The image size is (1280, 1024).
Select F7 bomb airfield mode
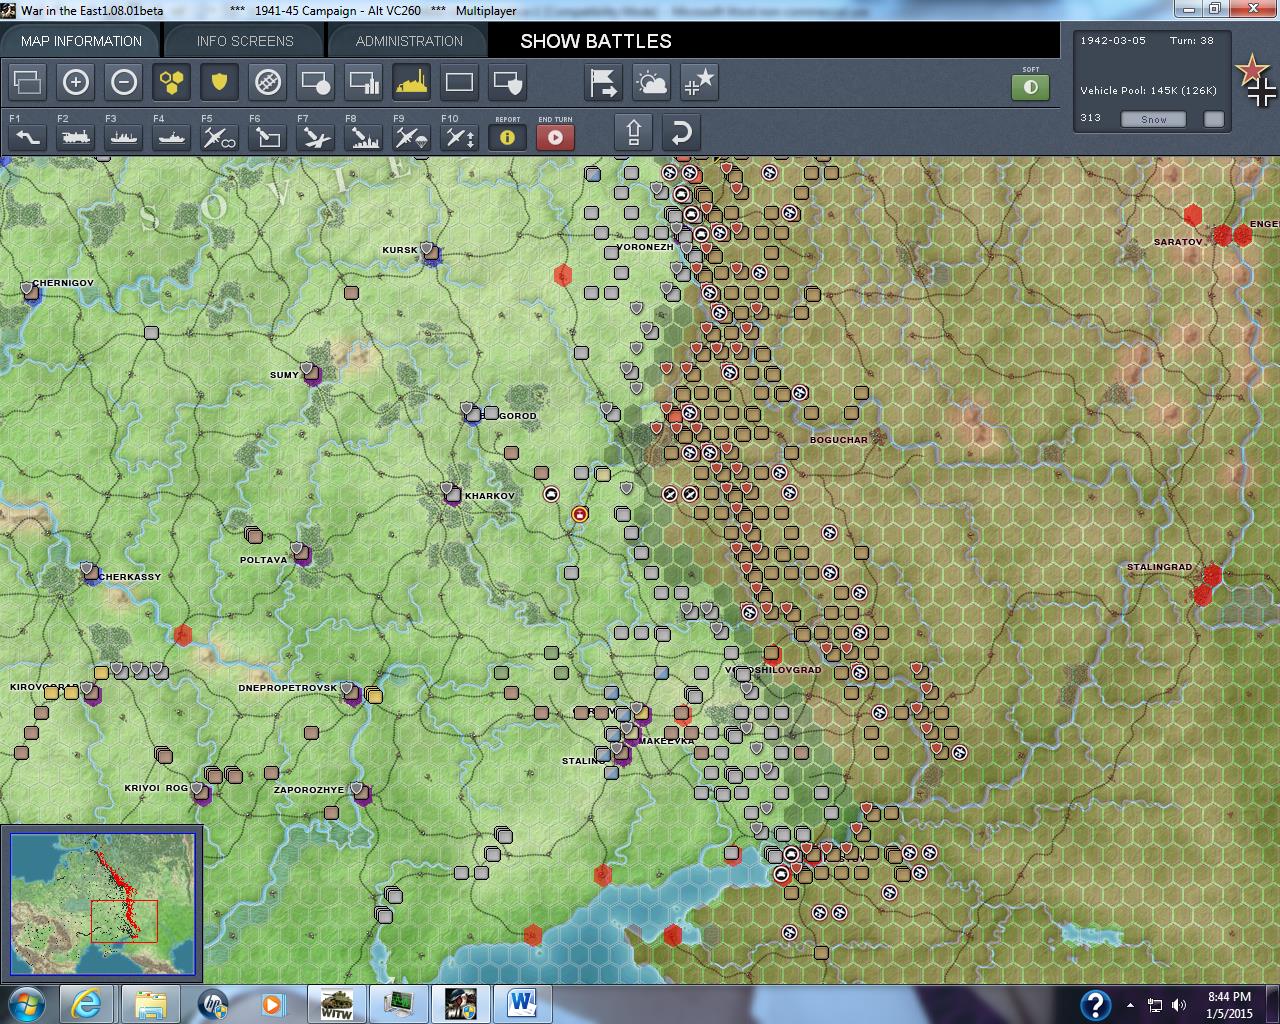(x=316, y=137)
